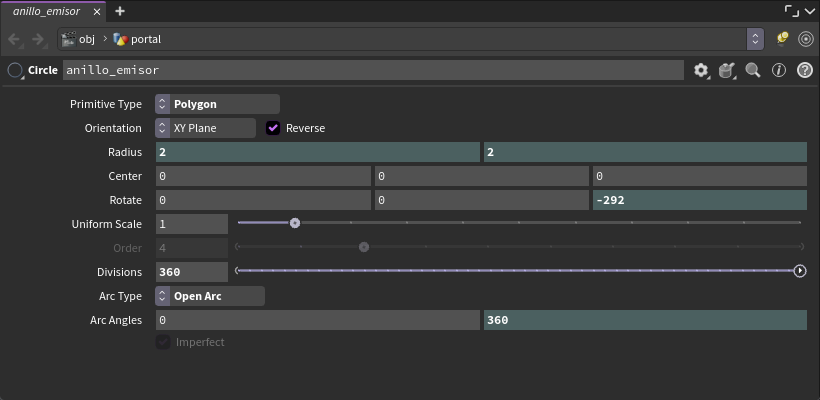Click the Arc Angles end field 360
Image resolution: width=820 pixels, height=400 pixels.
[645, 320]
